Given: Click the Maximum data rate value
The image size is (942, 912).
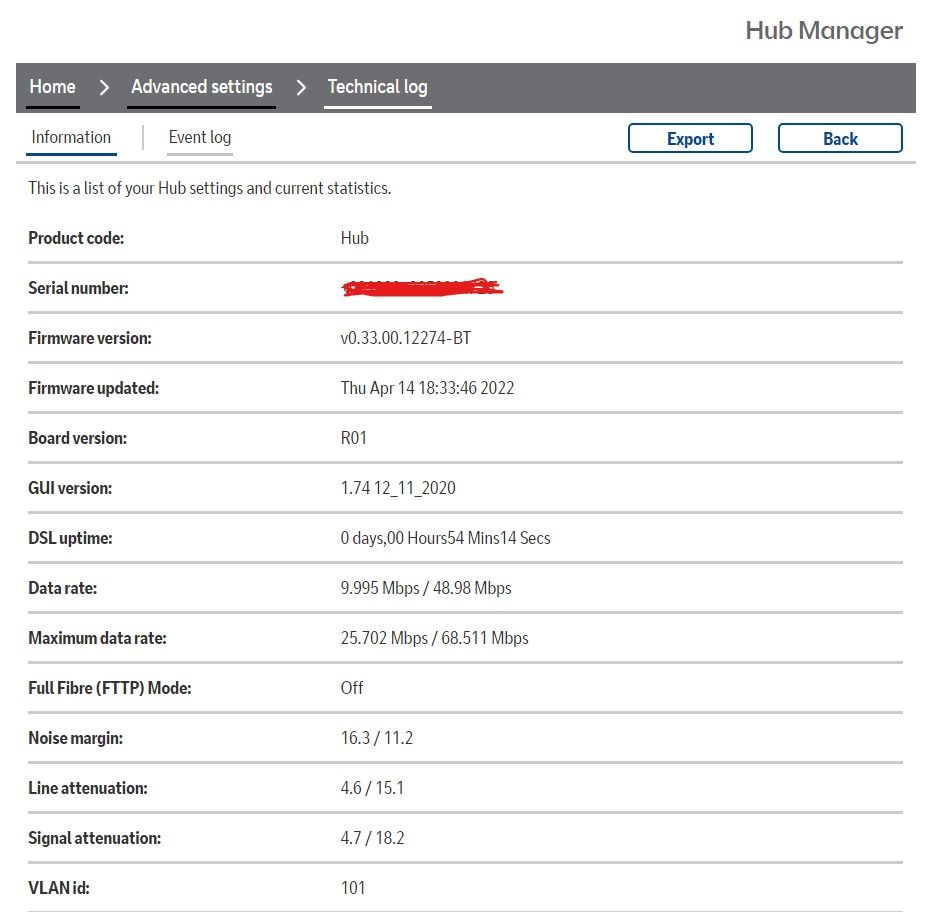Looking at the screenshot, I should 434,638.
